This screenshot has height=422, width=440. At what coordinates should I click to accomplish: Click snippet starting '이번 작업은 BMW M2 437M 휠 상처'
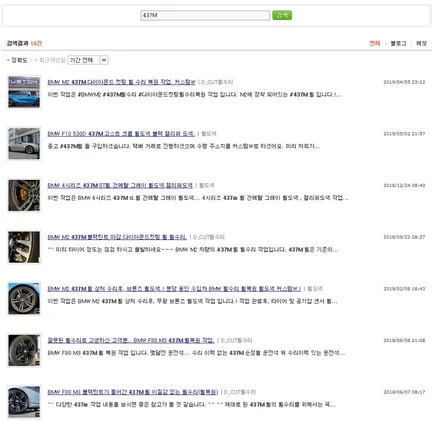tap(192, 301)
